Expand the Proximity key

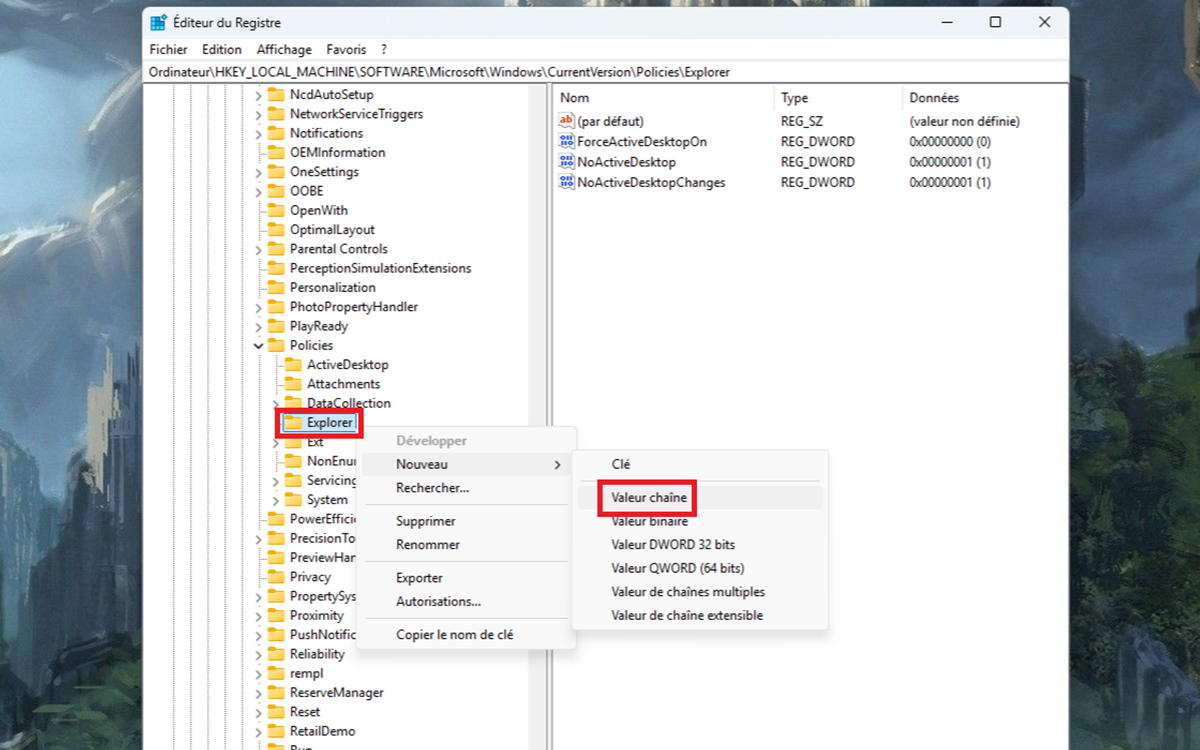[258, 615]
